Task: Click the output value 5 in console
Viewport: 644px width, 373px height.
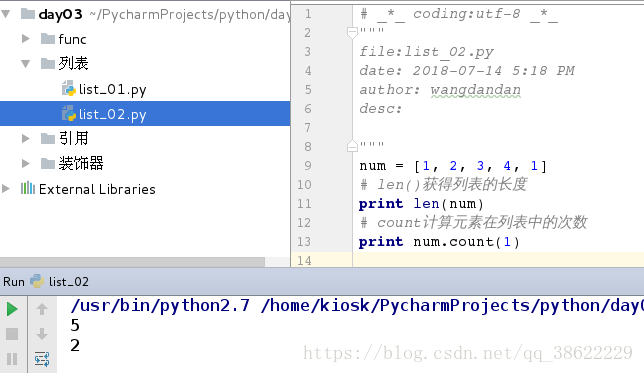Action: (75, 325)
